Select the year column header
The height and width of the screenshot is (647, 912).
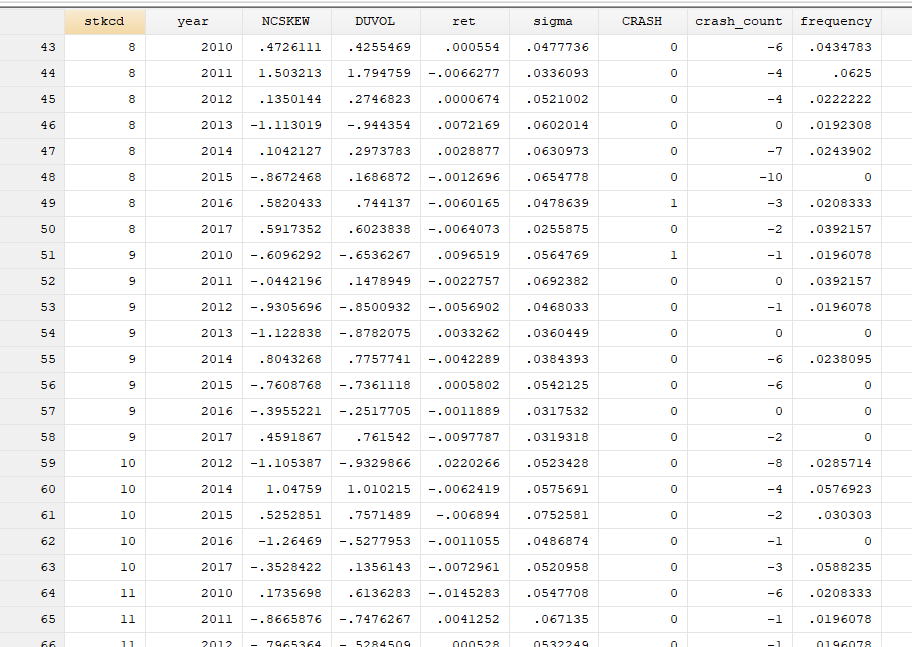point(194,22)
